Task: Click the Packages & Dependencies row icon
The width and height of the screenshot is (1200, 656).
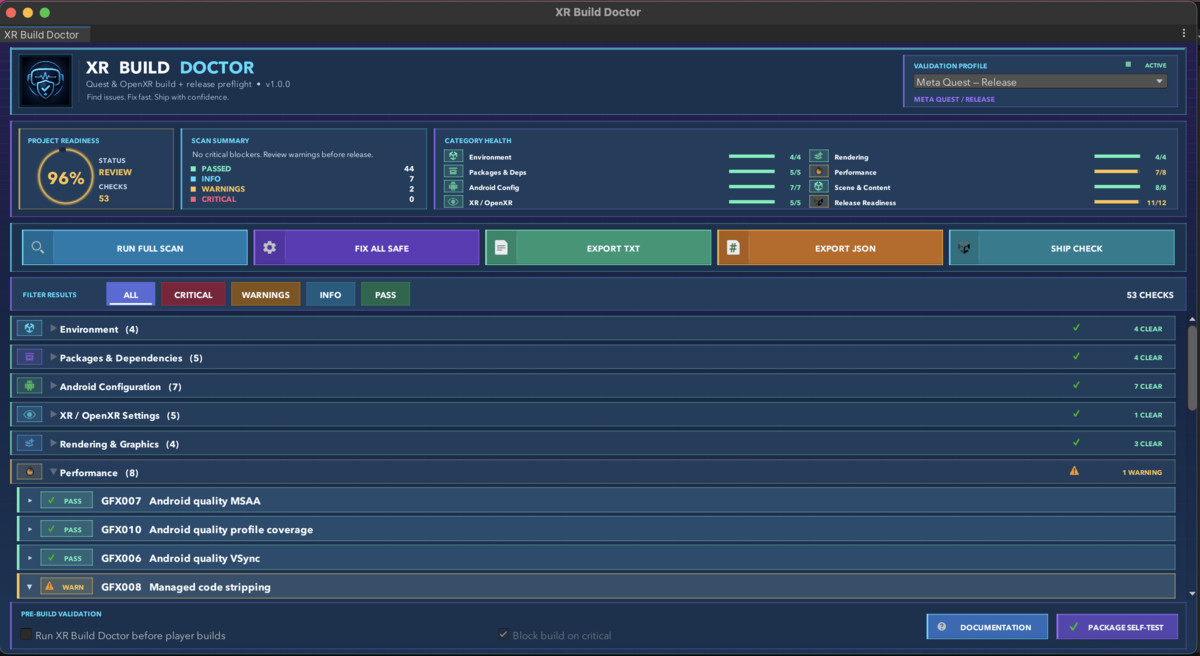Action: (29, 357)
